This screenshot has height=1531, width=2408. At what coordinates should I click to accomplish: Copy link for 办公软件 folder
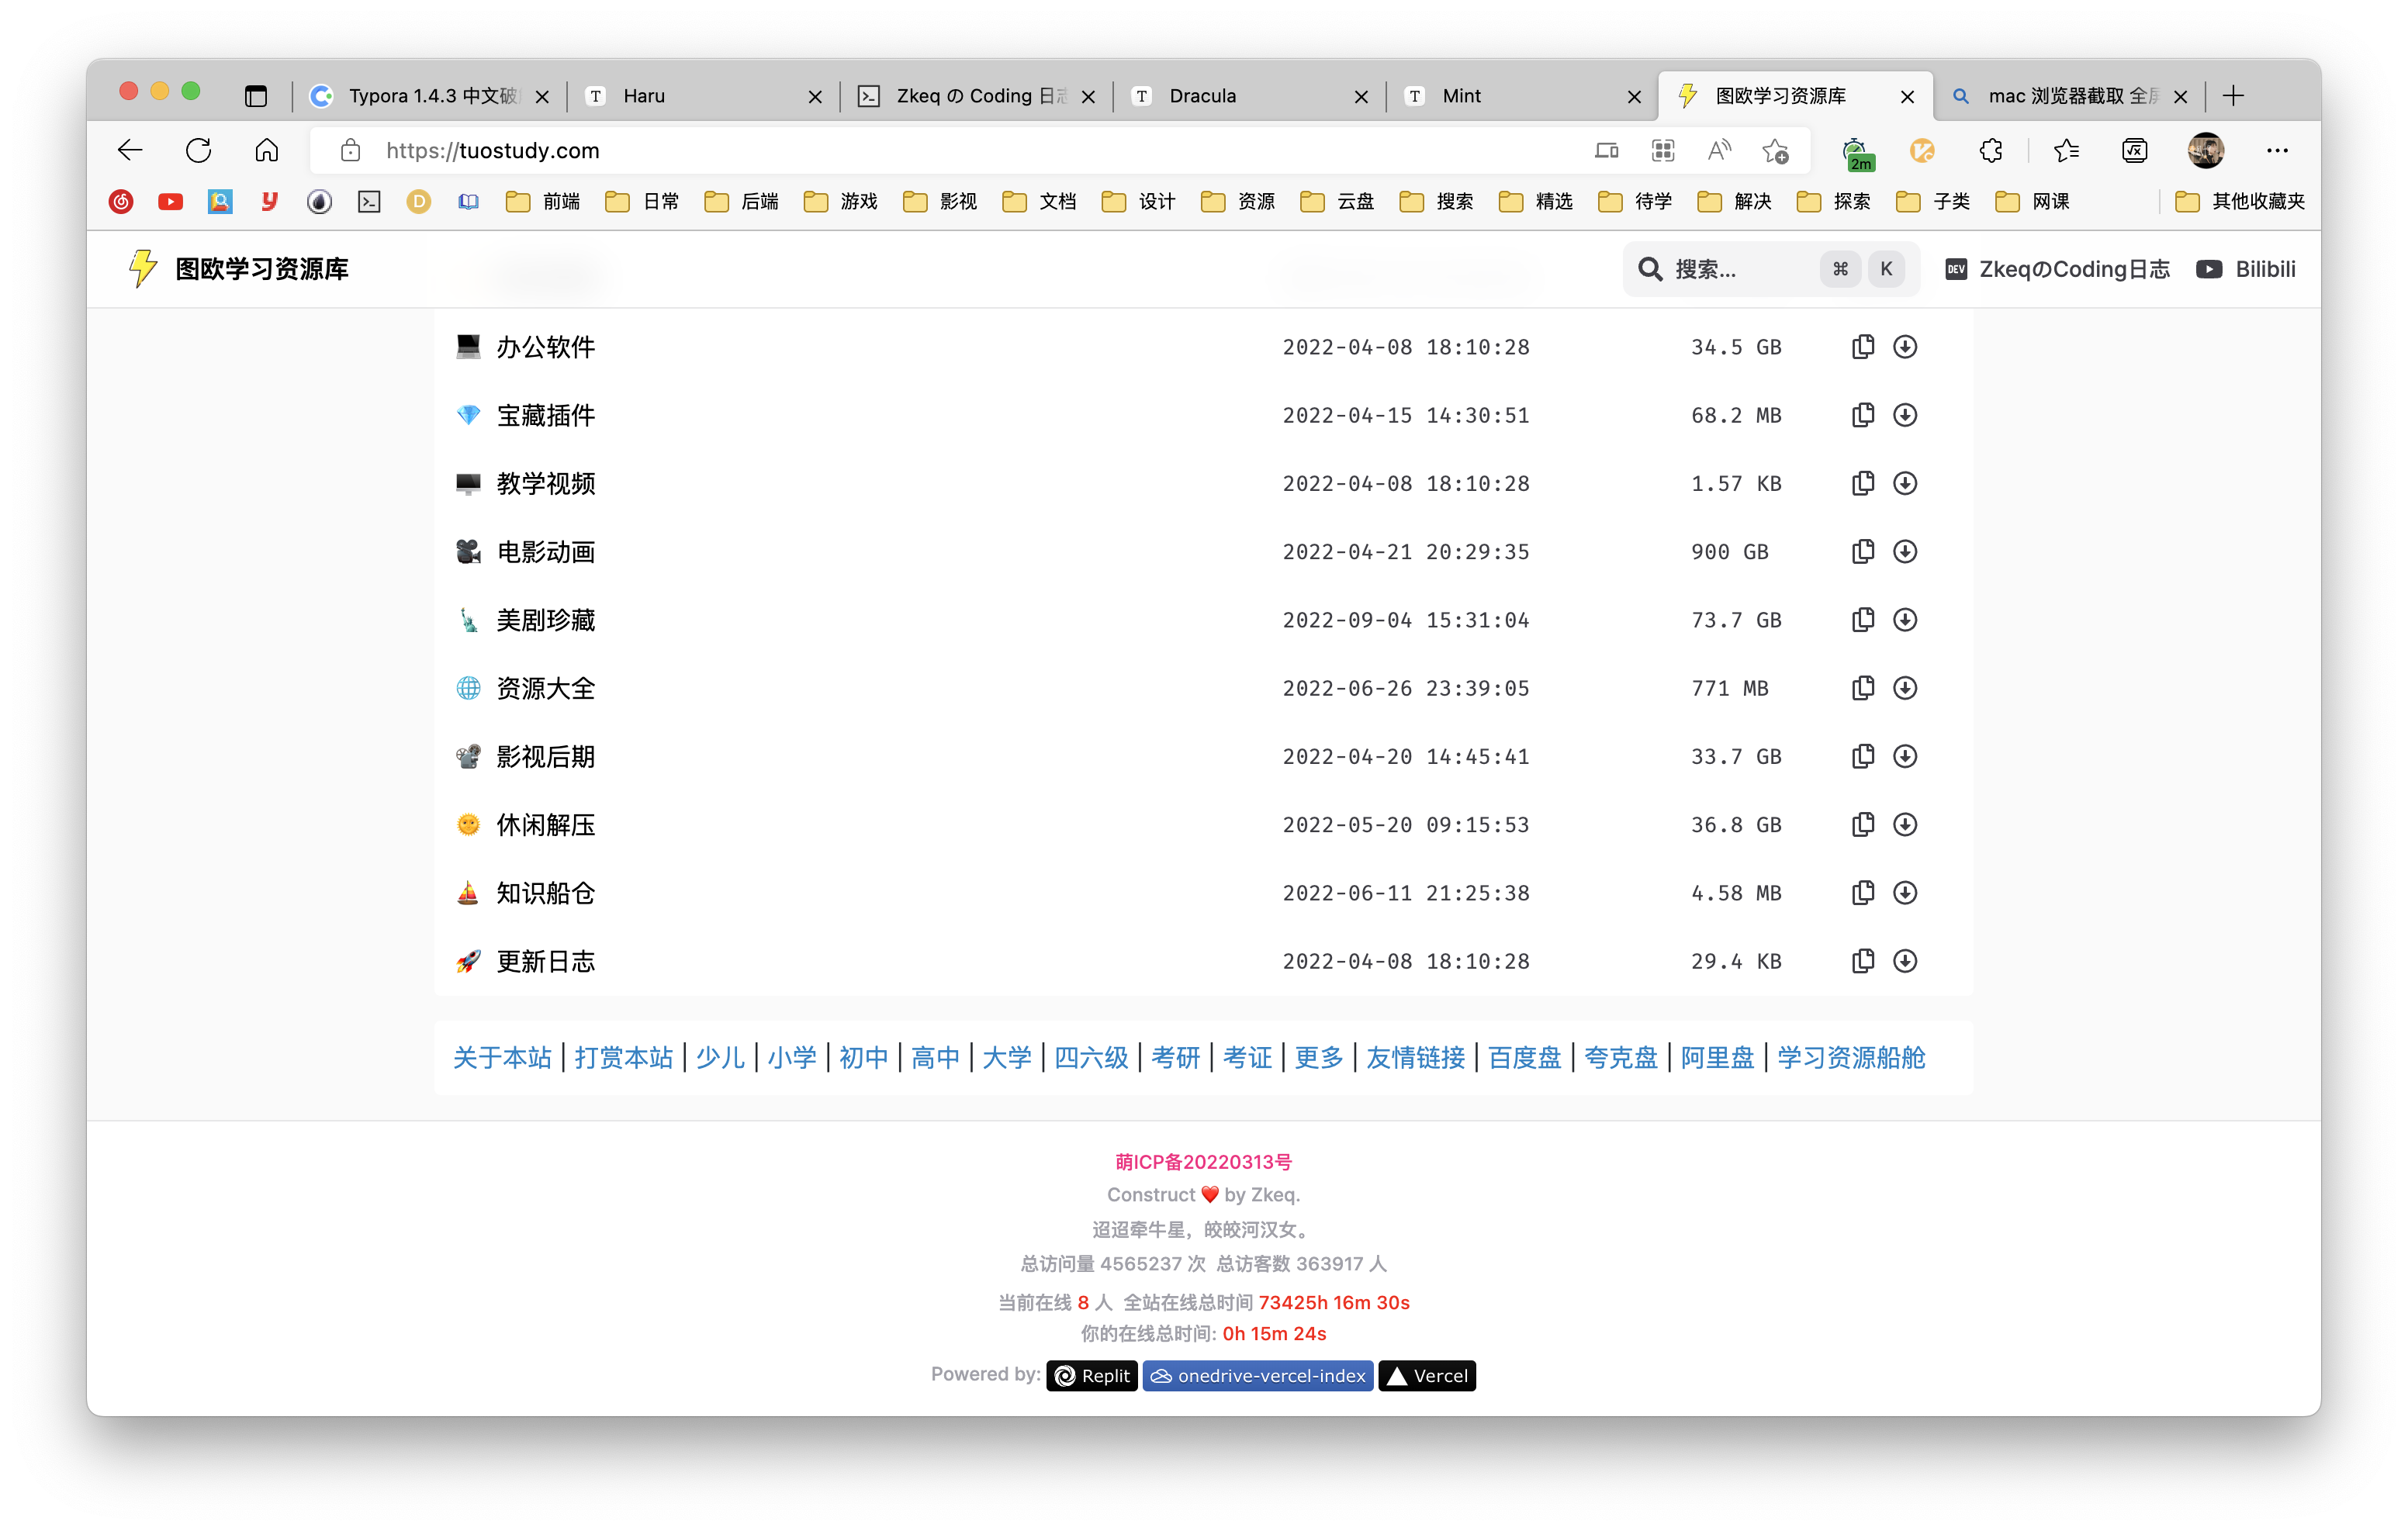1862,347
